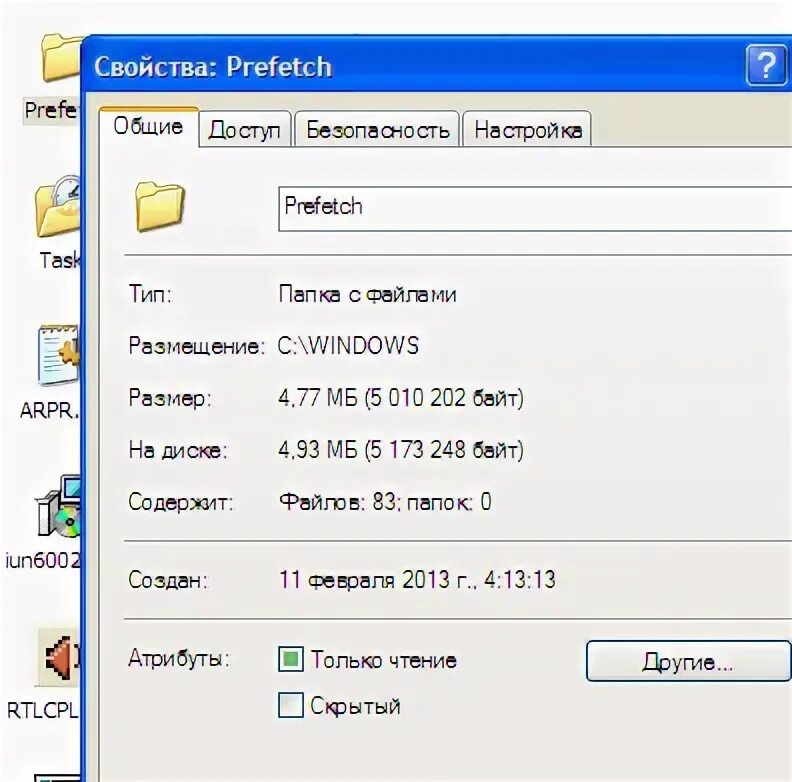This screenshot has width=792, height=782.
Task: Select the iun6002 installer icon
Action: tap(57, 507)
